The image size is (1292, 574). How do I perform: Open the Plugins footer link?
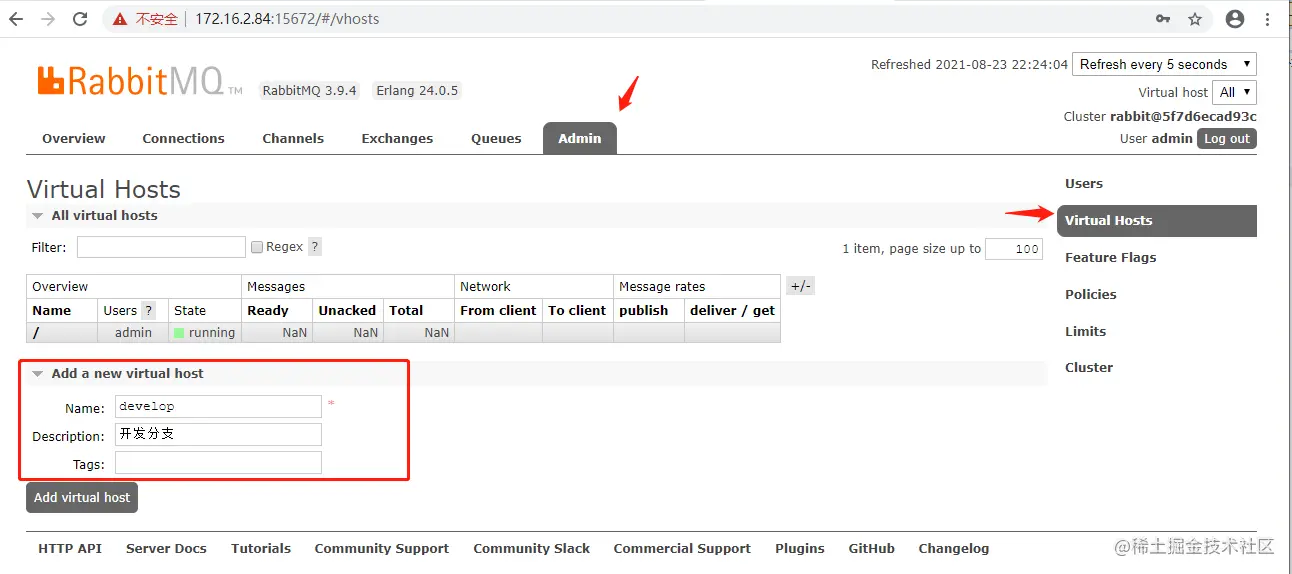[800, 549]
